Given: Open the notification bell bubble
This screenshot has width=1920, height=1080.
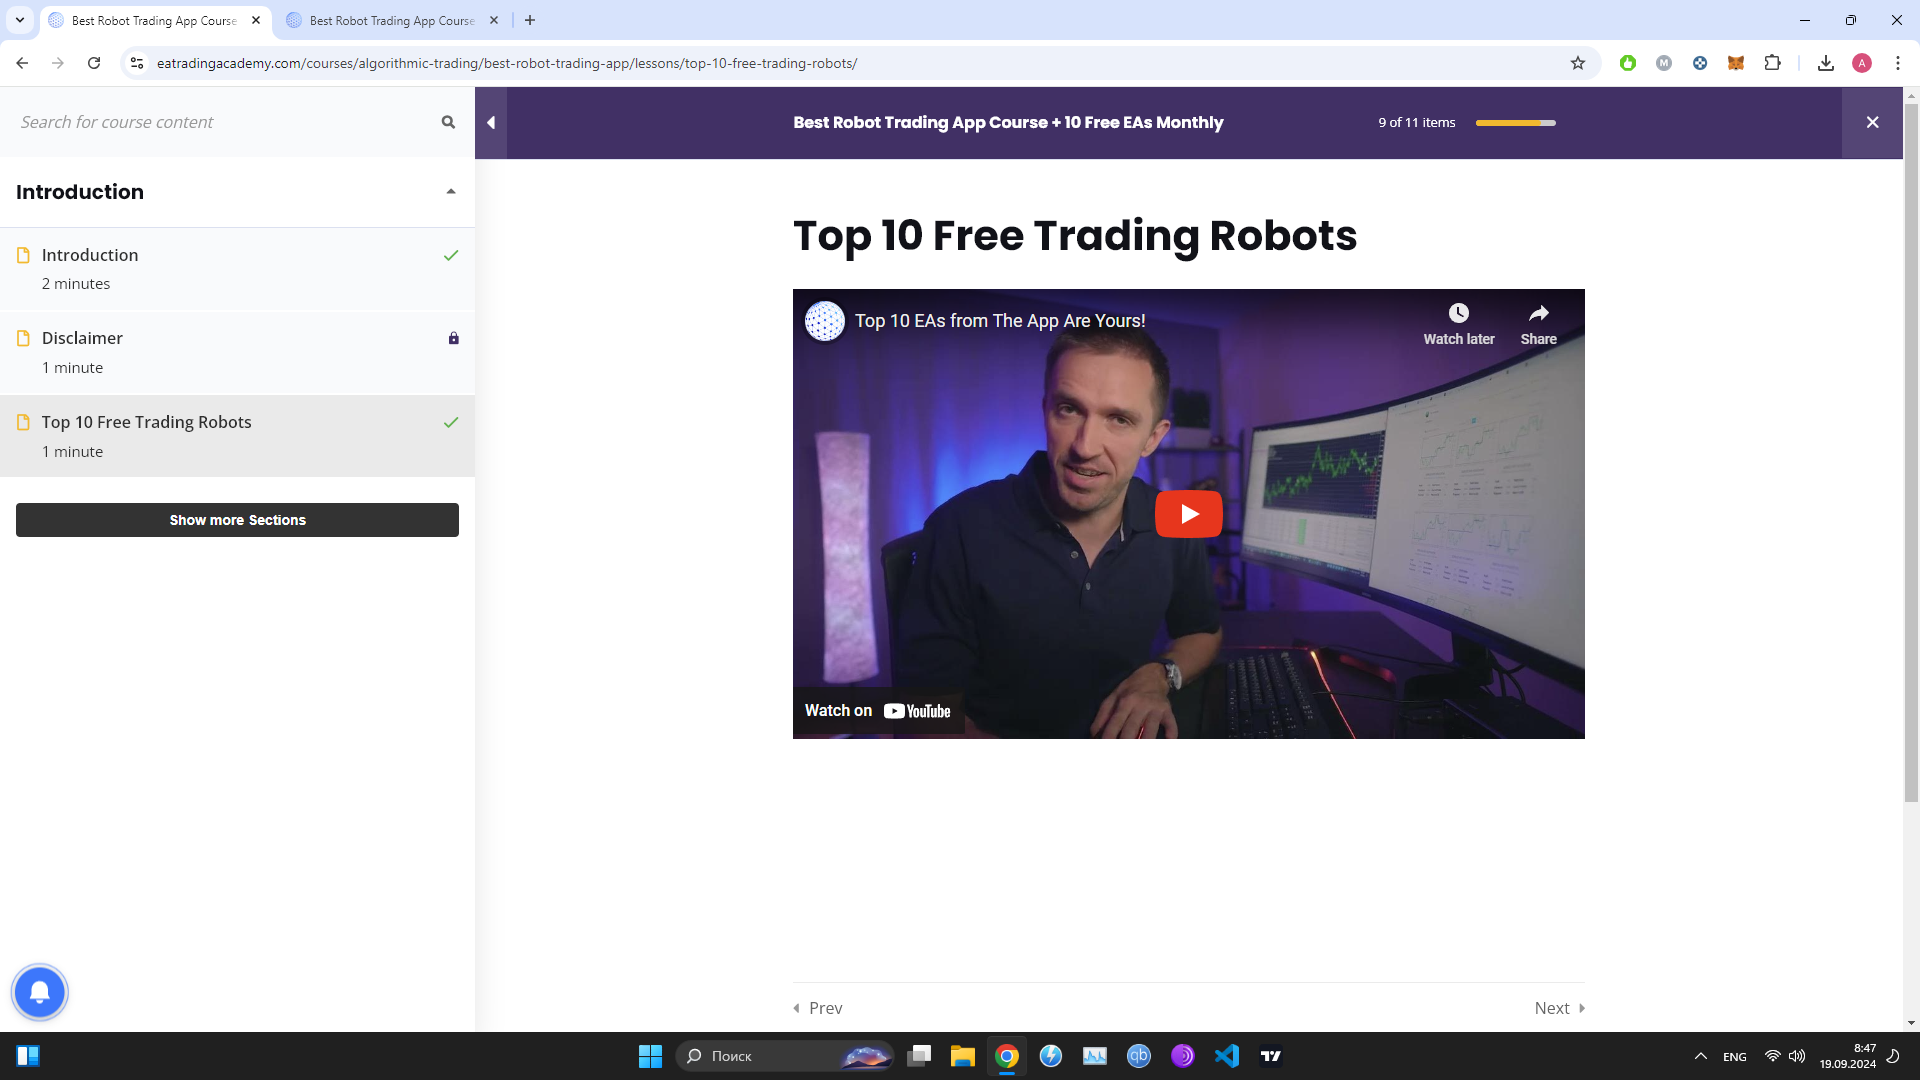Looking at the screenshot, I should [40, 992].
